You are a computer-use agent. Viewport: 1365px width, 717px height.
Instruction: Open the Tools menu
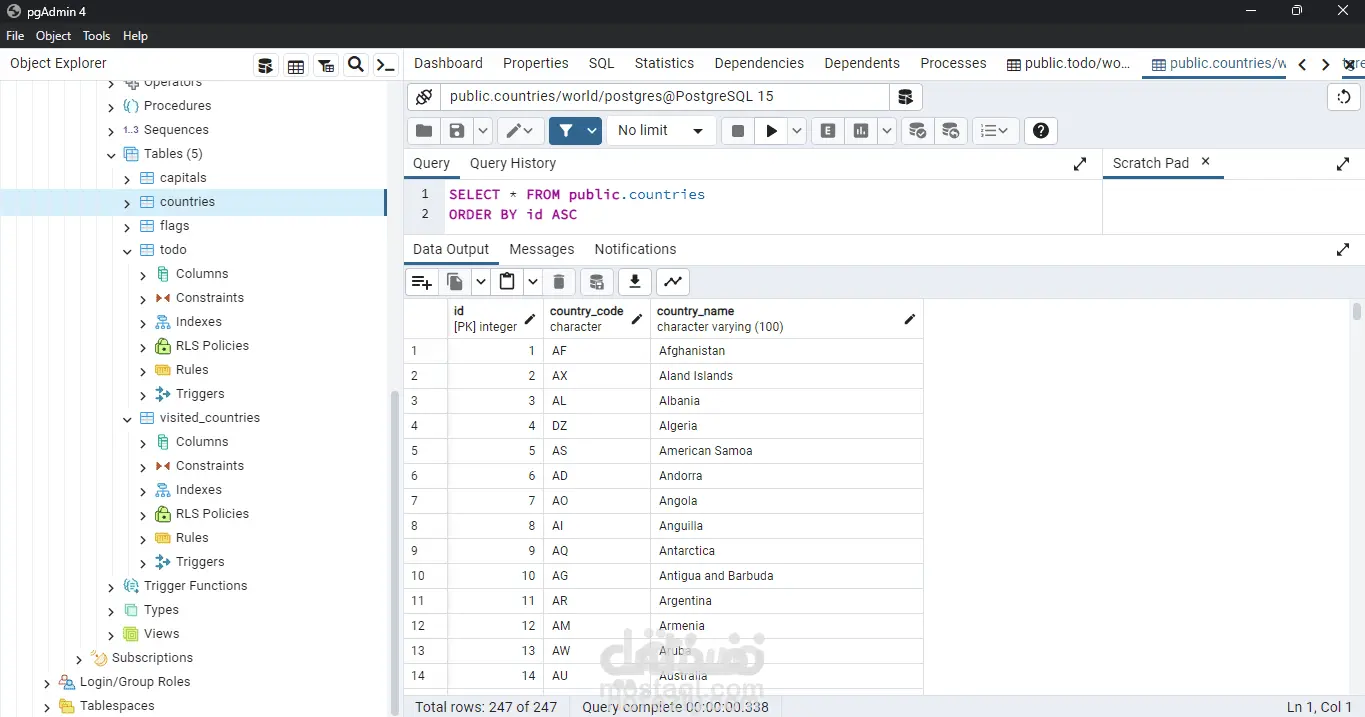(x=96, y=36)
